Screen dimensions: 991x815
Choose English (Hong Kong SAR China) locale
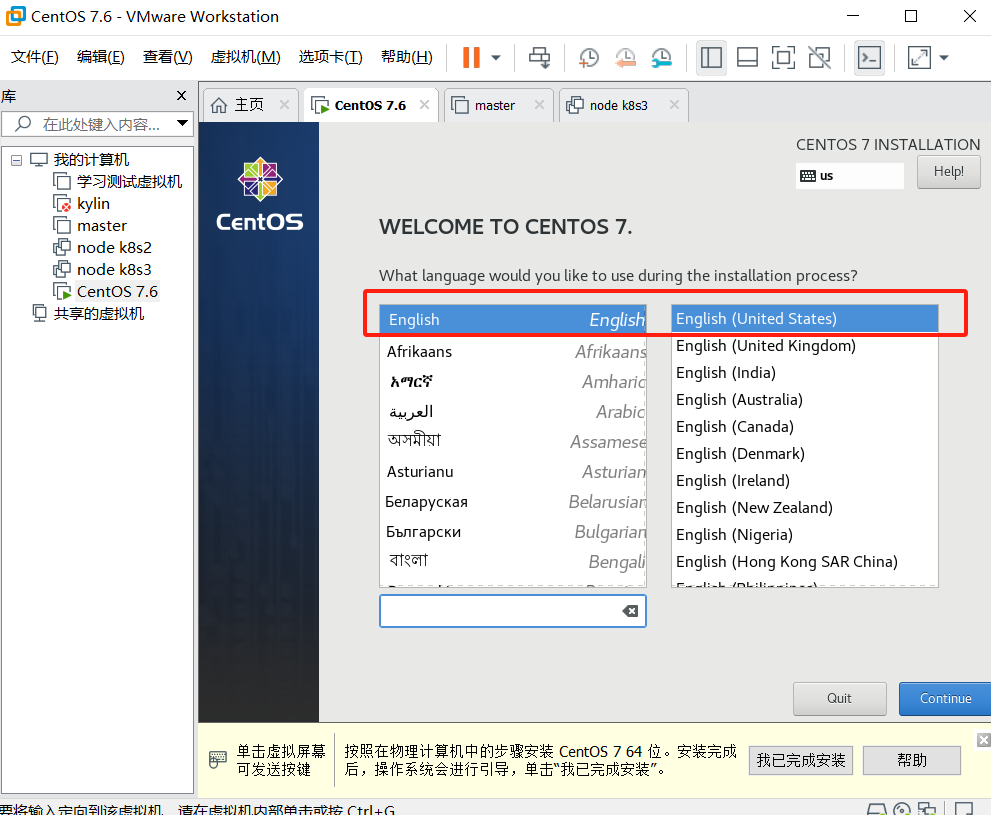pos(805,562)
